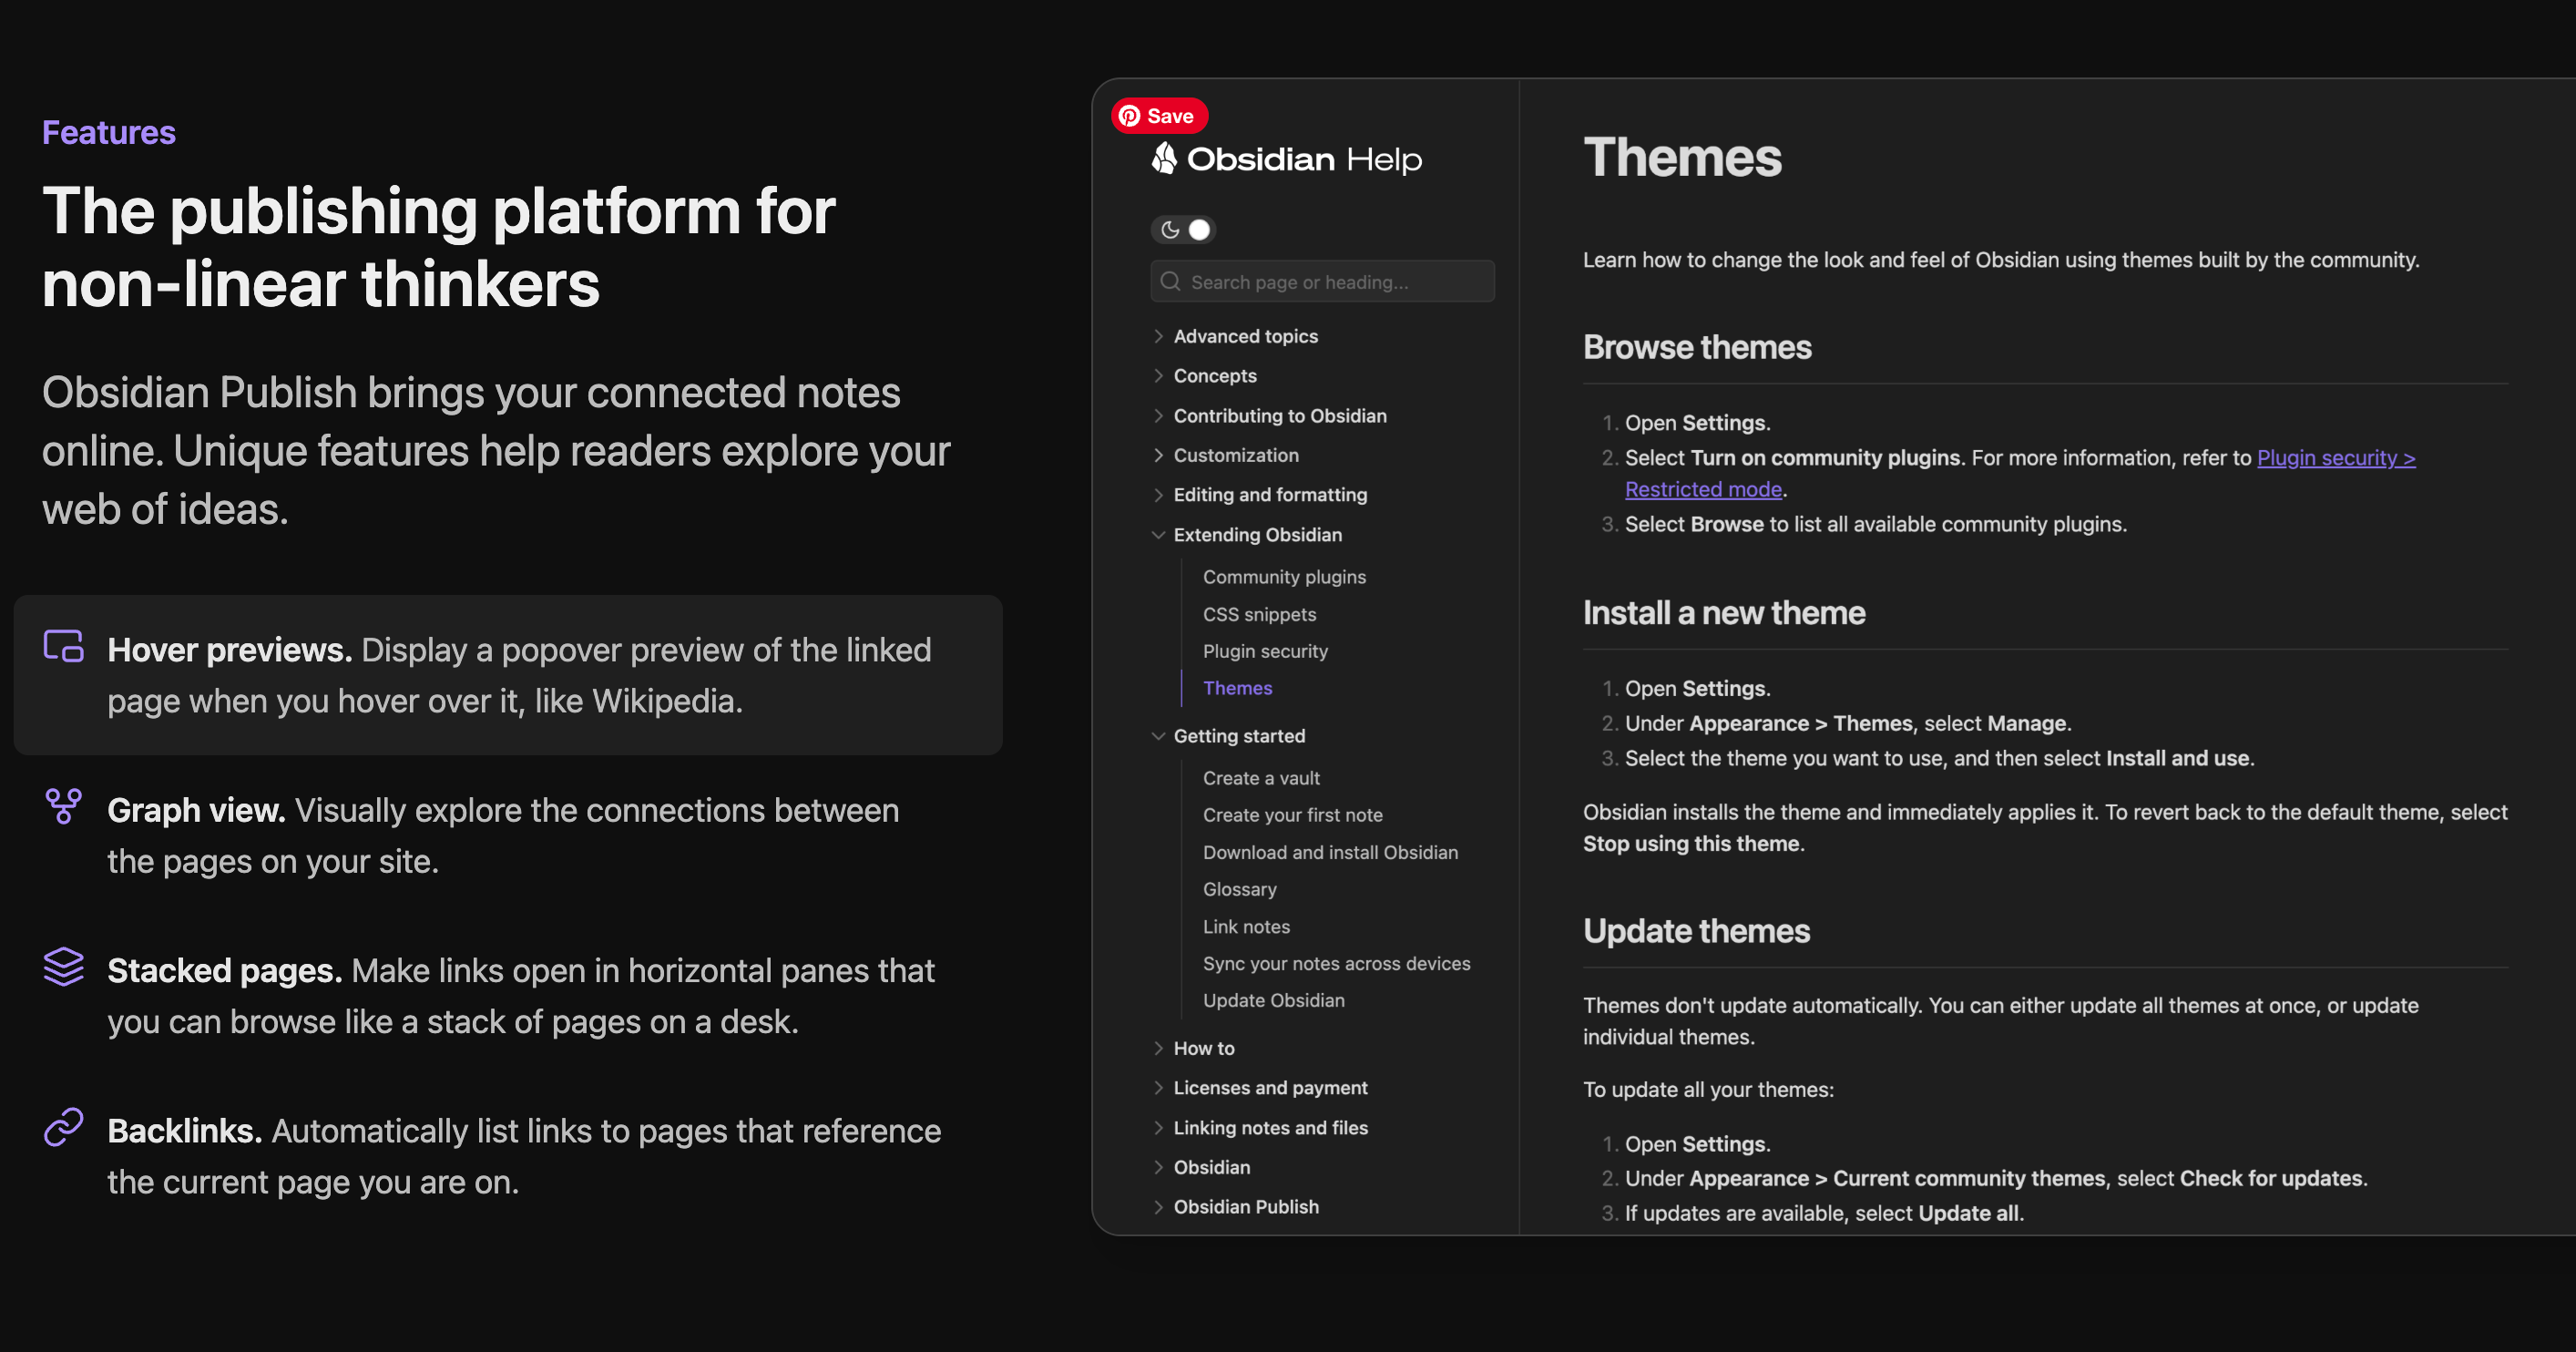The image size is (2576, 1352).
Task: Select the Themes sidebar item
Action: point(1237,688)
